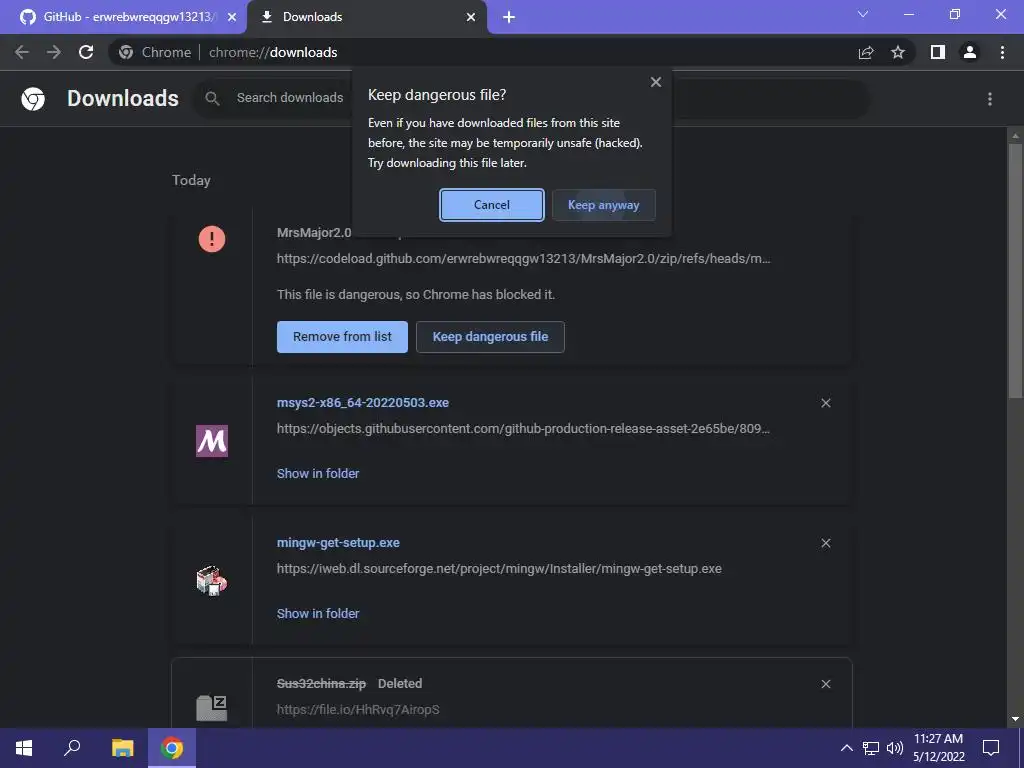
Task: Show mingw-get-setup.exe in folder
Action: [x=318, y=614]
